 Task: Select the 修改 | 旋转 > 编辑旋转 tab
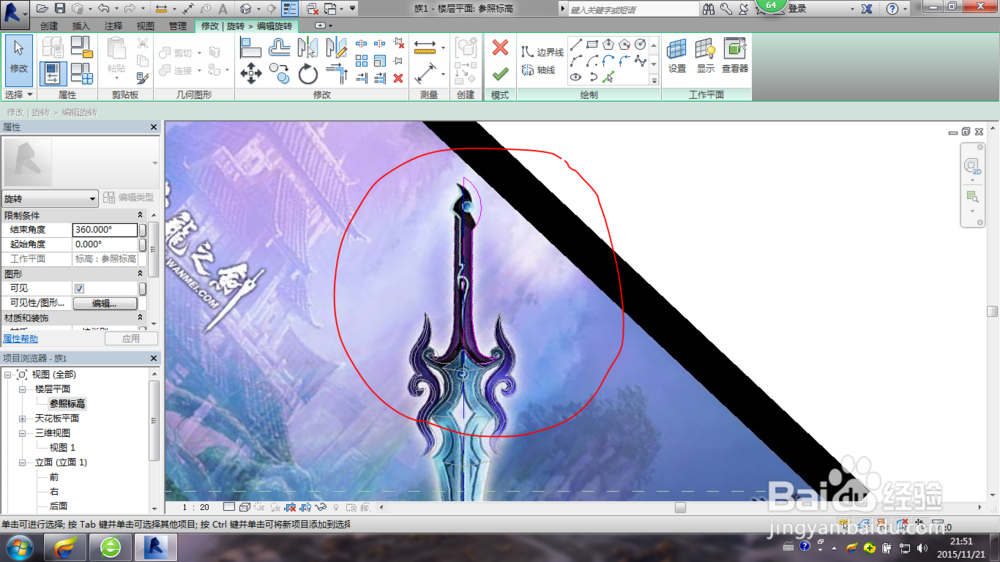[246, 26]
